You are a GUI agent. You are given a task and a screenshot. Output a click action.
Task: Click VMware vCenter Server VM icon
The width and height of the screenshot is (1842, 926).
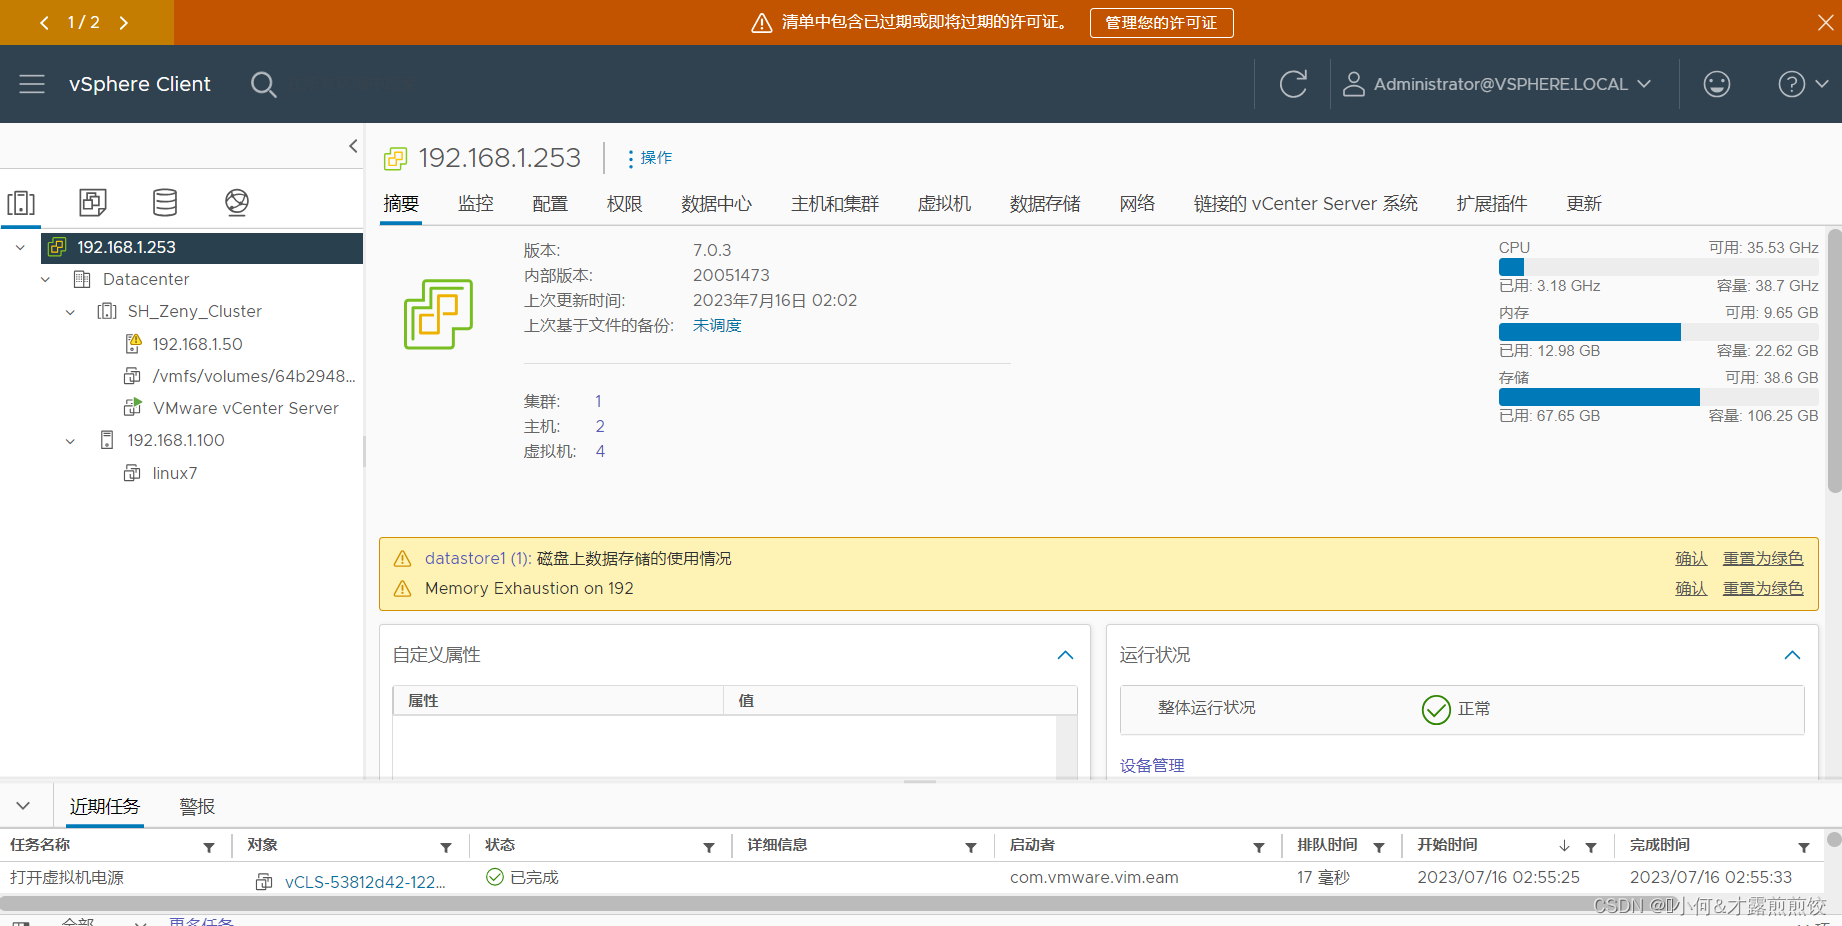coord(133,408)
